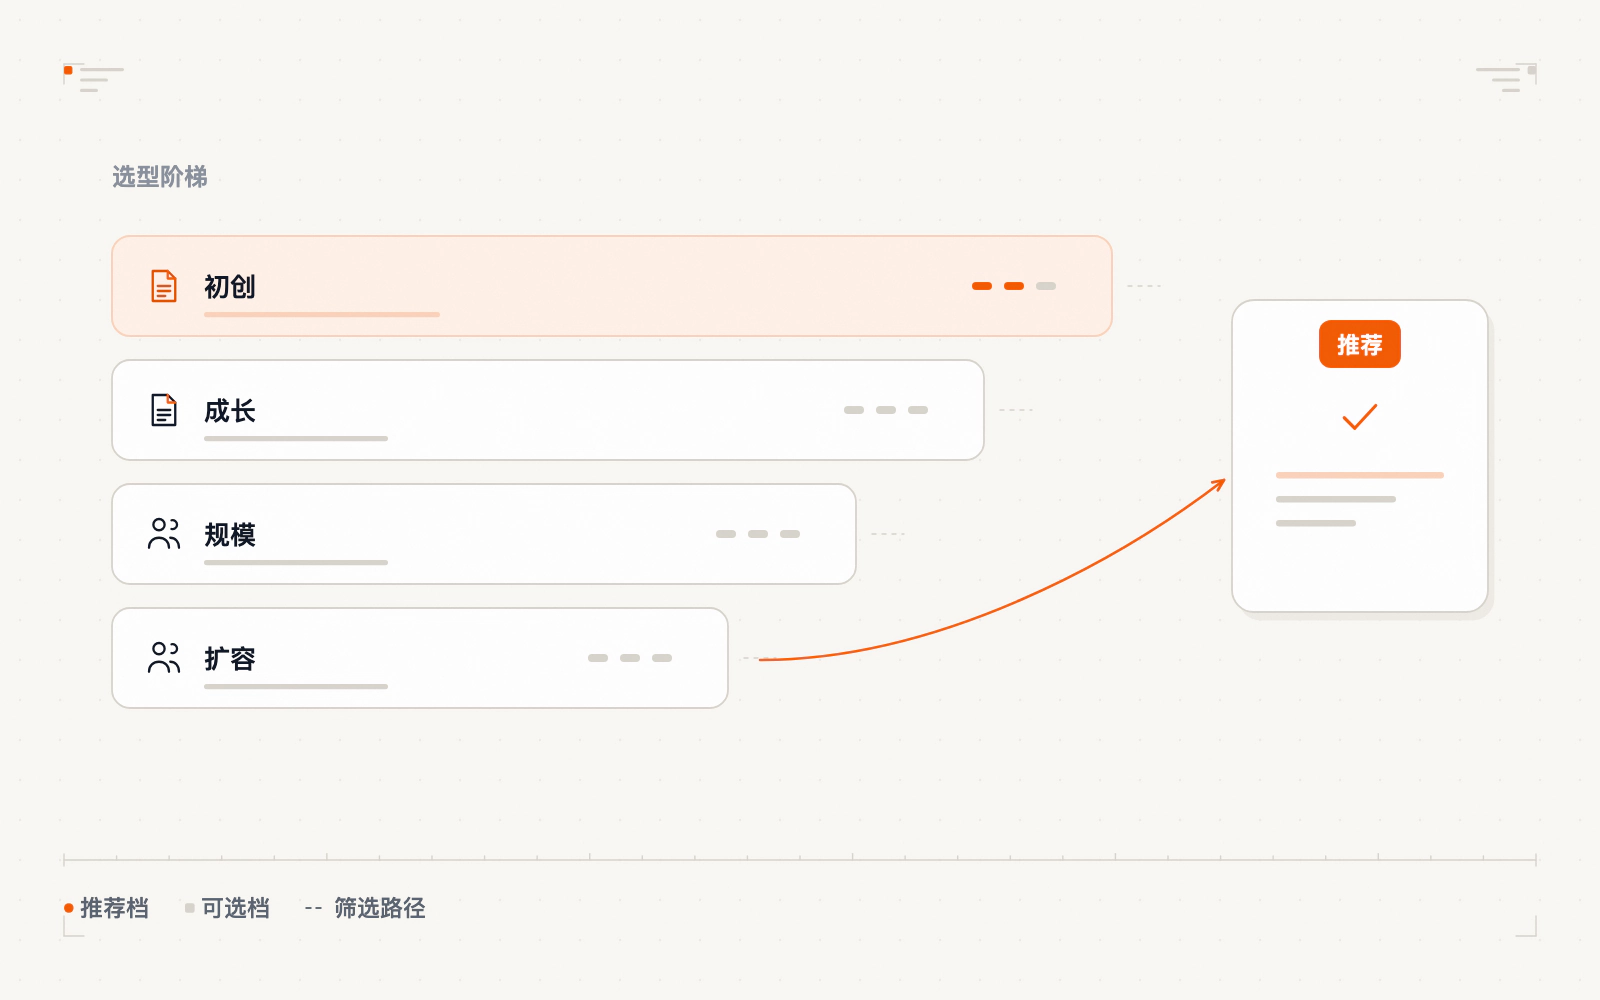Click the orange highlight line in recommendation card
This screenshot has width=1600, height=1000.
(x=1360, y=475)
